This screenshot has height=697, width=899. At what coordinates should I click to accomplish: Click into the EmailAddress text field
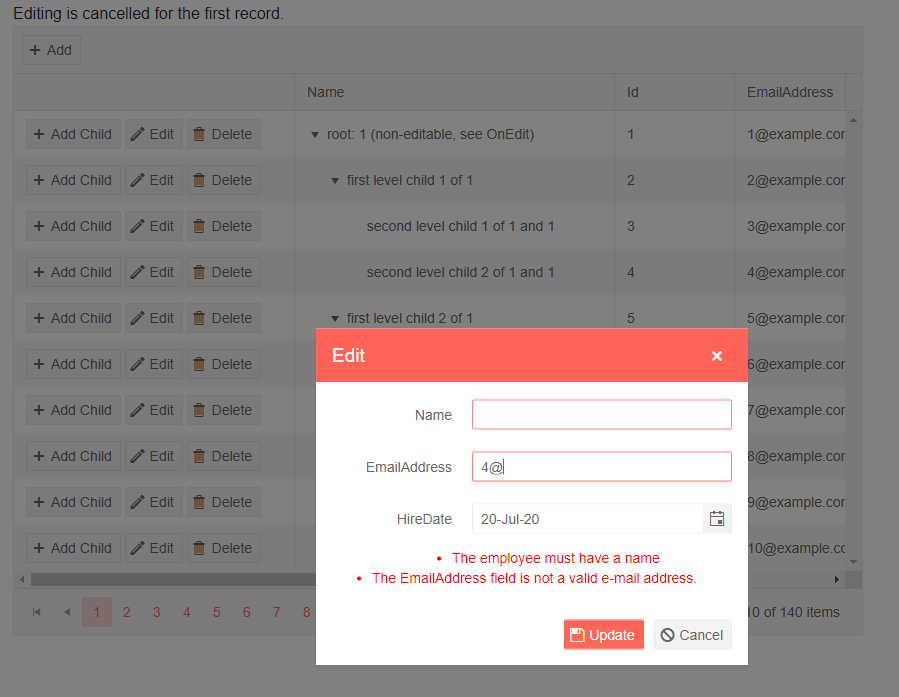601,467
